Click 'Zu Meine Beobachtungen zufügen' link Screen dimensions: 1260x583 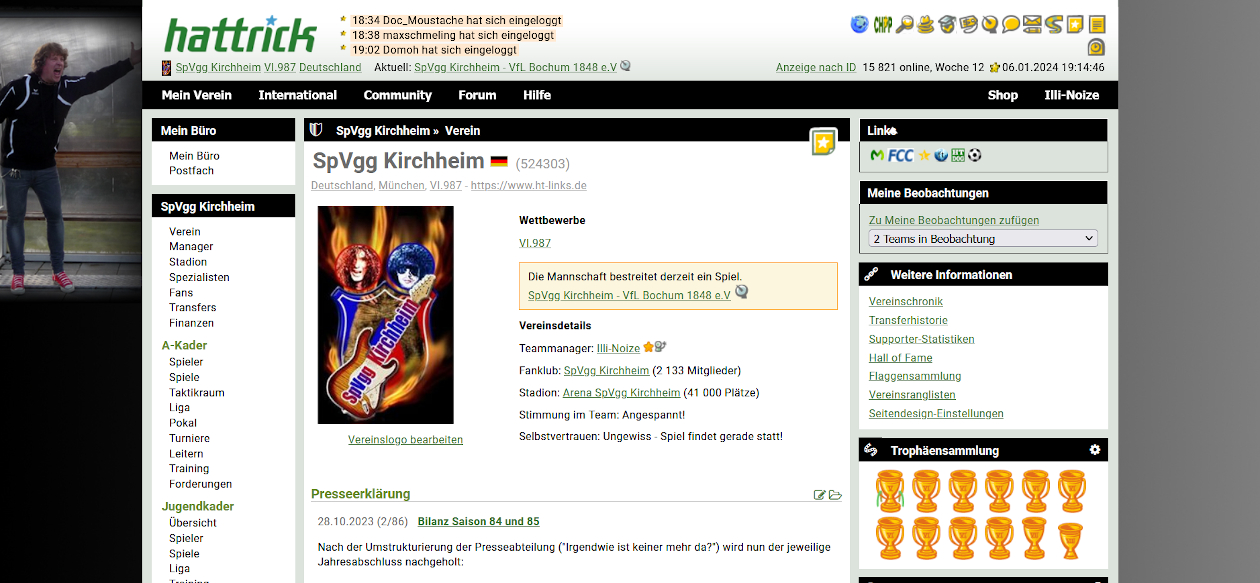tap(953, 220)
